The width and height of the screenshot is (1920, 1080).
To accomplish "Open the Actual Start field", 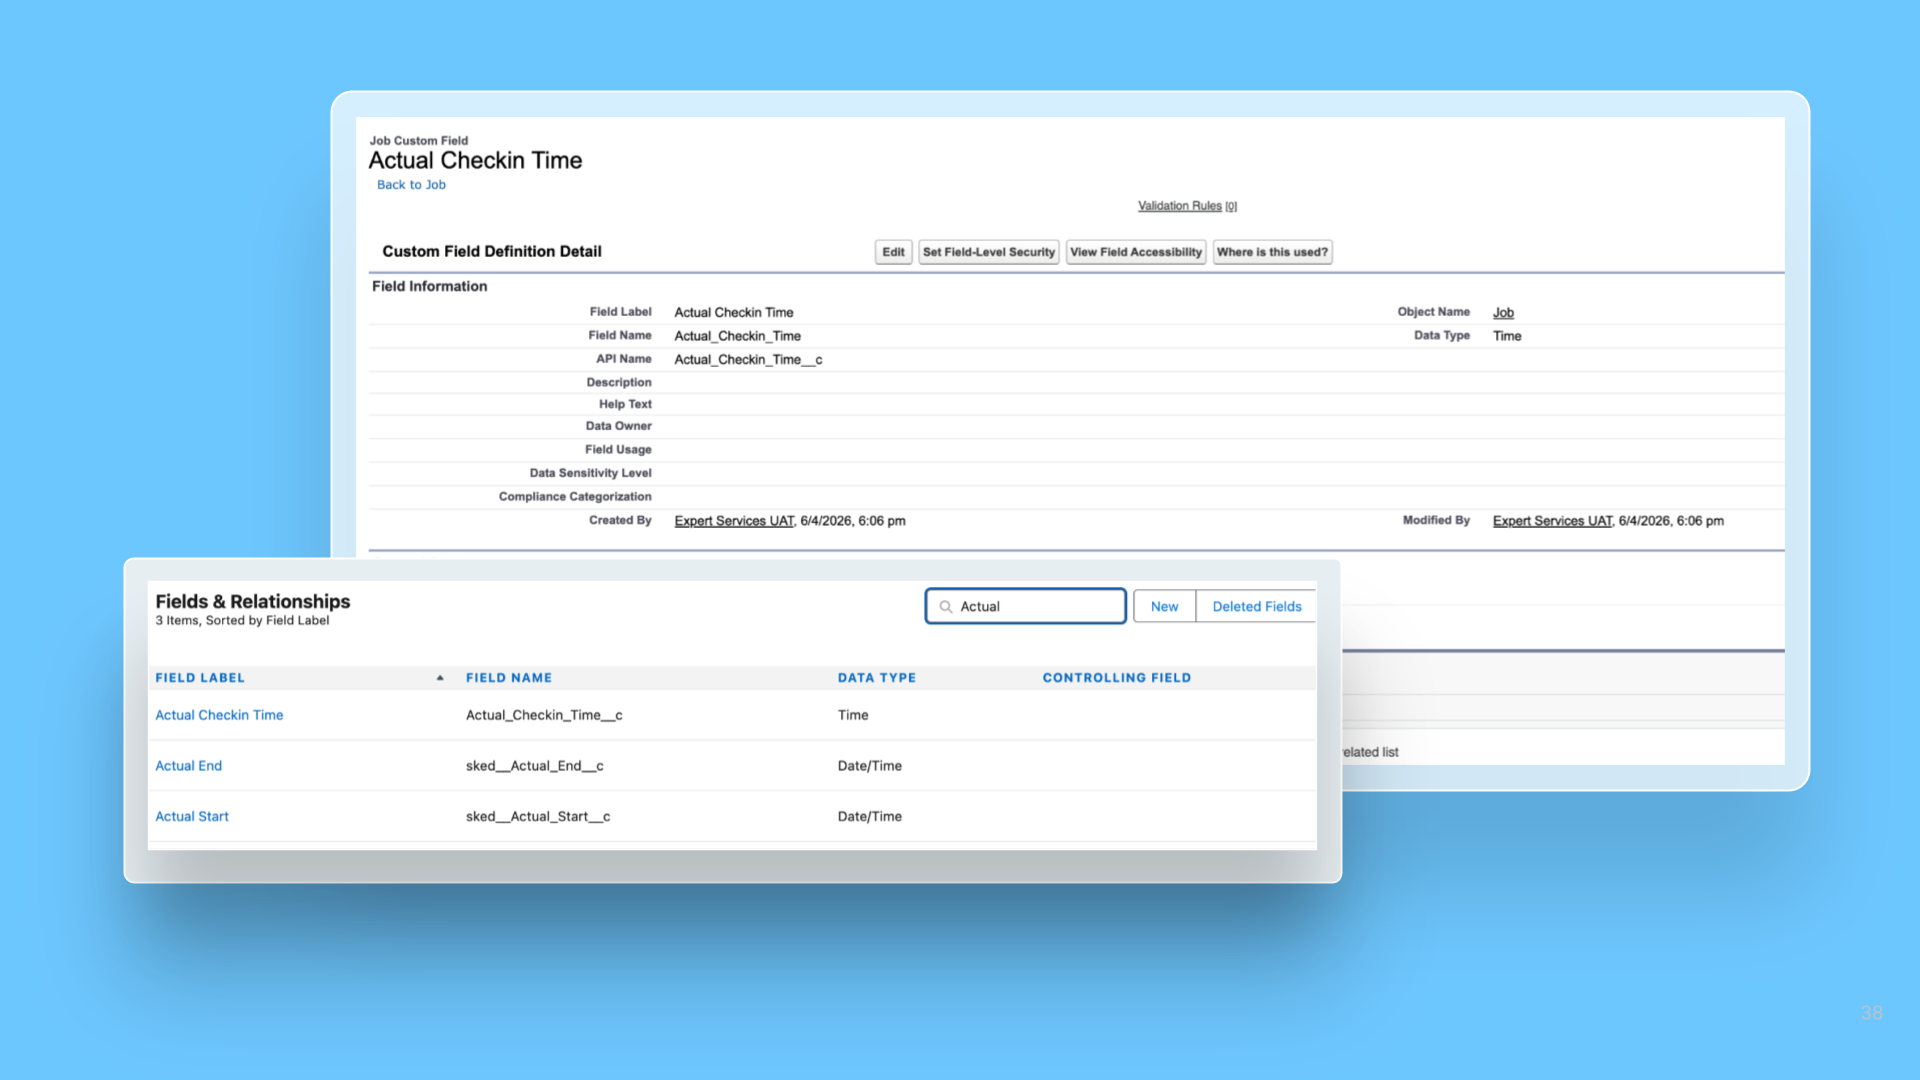I will pos(192,817).
